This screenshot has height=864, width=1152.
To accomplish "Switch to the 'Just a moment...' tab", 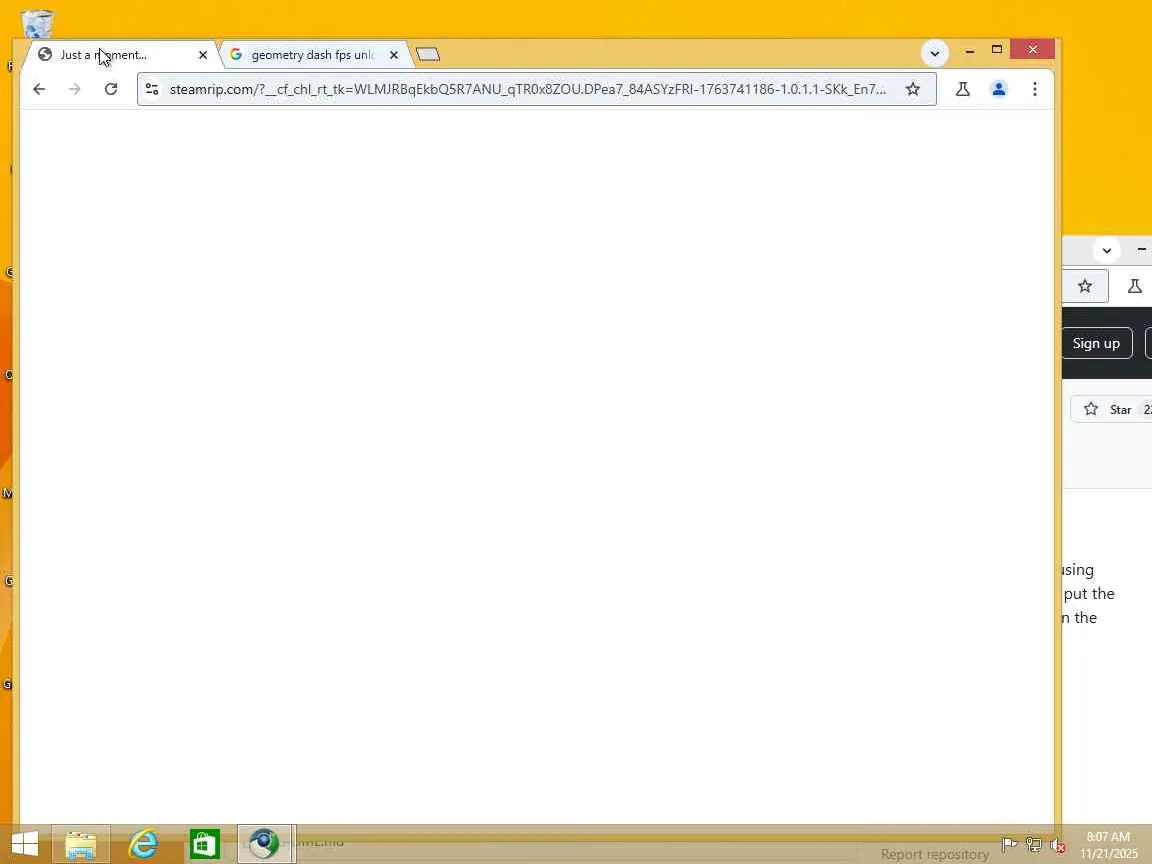I will click(121, 55).
